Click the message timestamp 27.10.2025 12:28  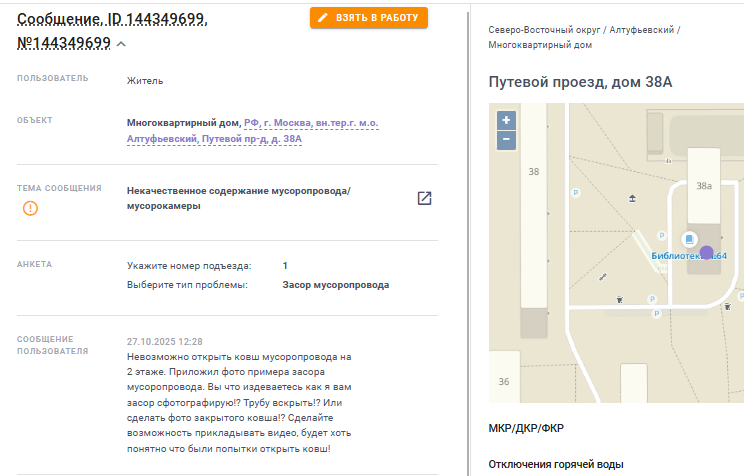pyautogui.click(x=165, y=342)
